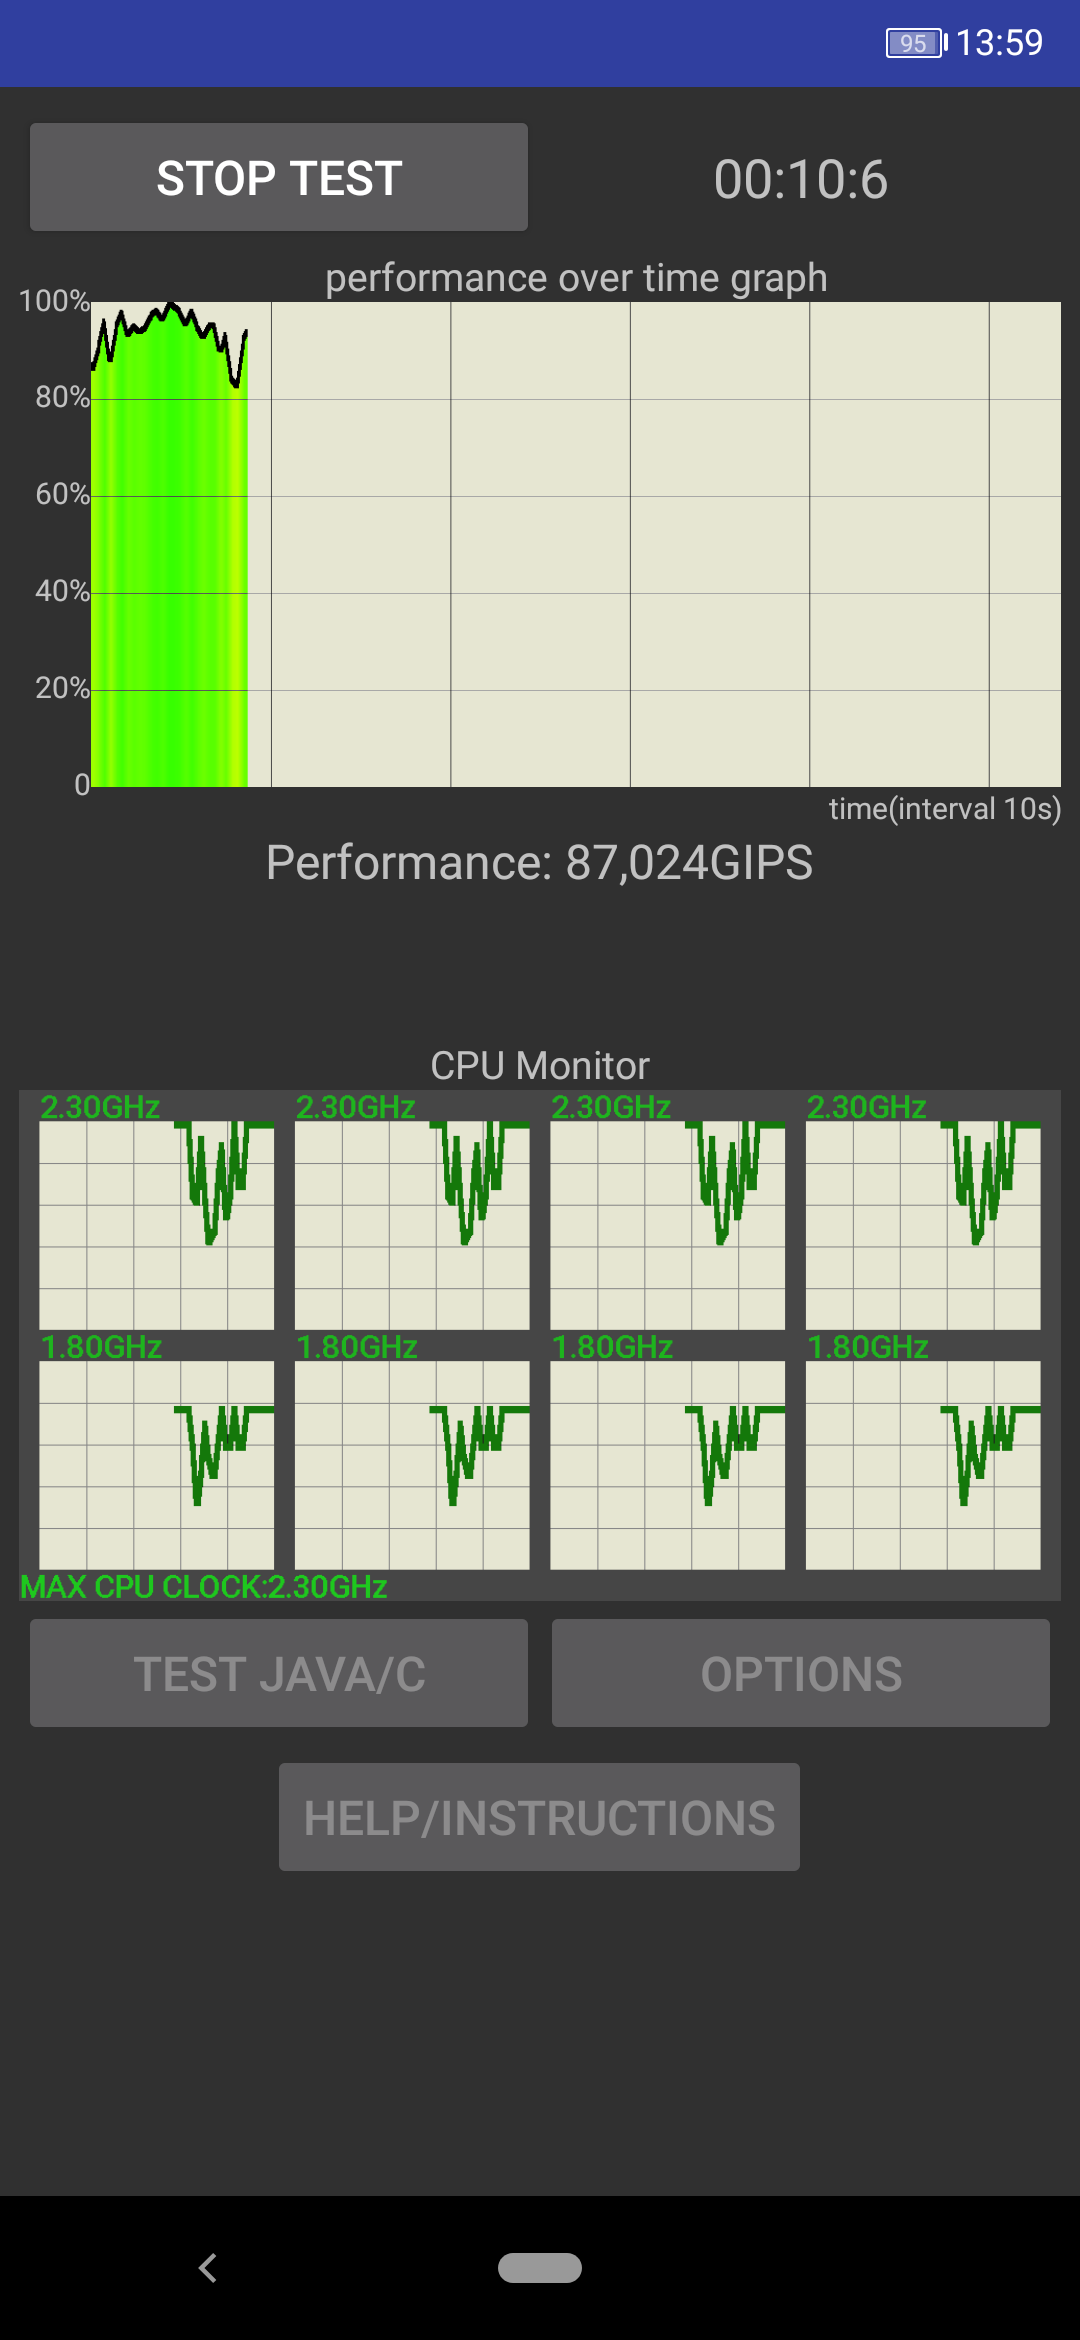Viewport: 1080px width, 2340px height.
Task: Open the OPTIONS menu
Action: point(801,1673)
